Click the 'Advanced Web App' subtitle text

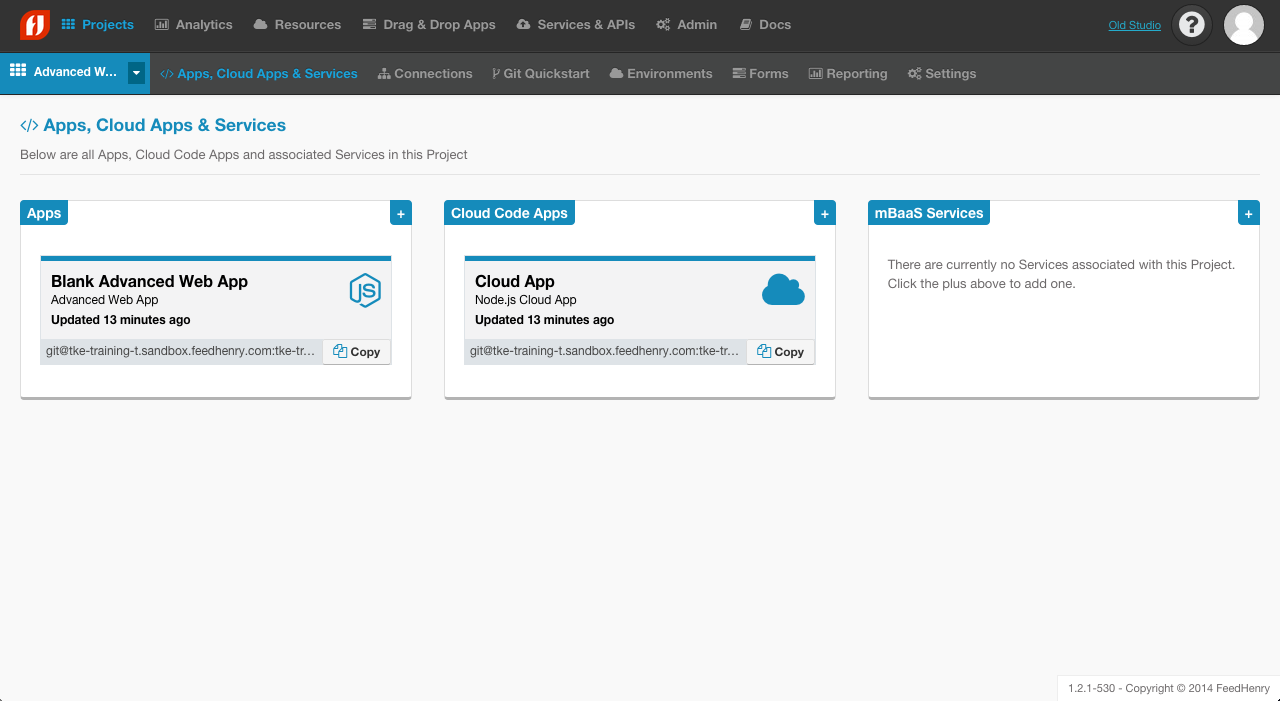(x=105, y=300)
